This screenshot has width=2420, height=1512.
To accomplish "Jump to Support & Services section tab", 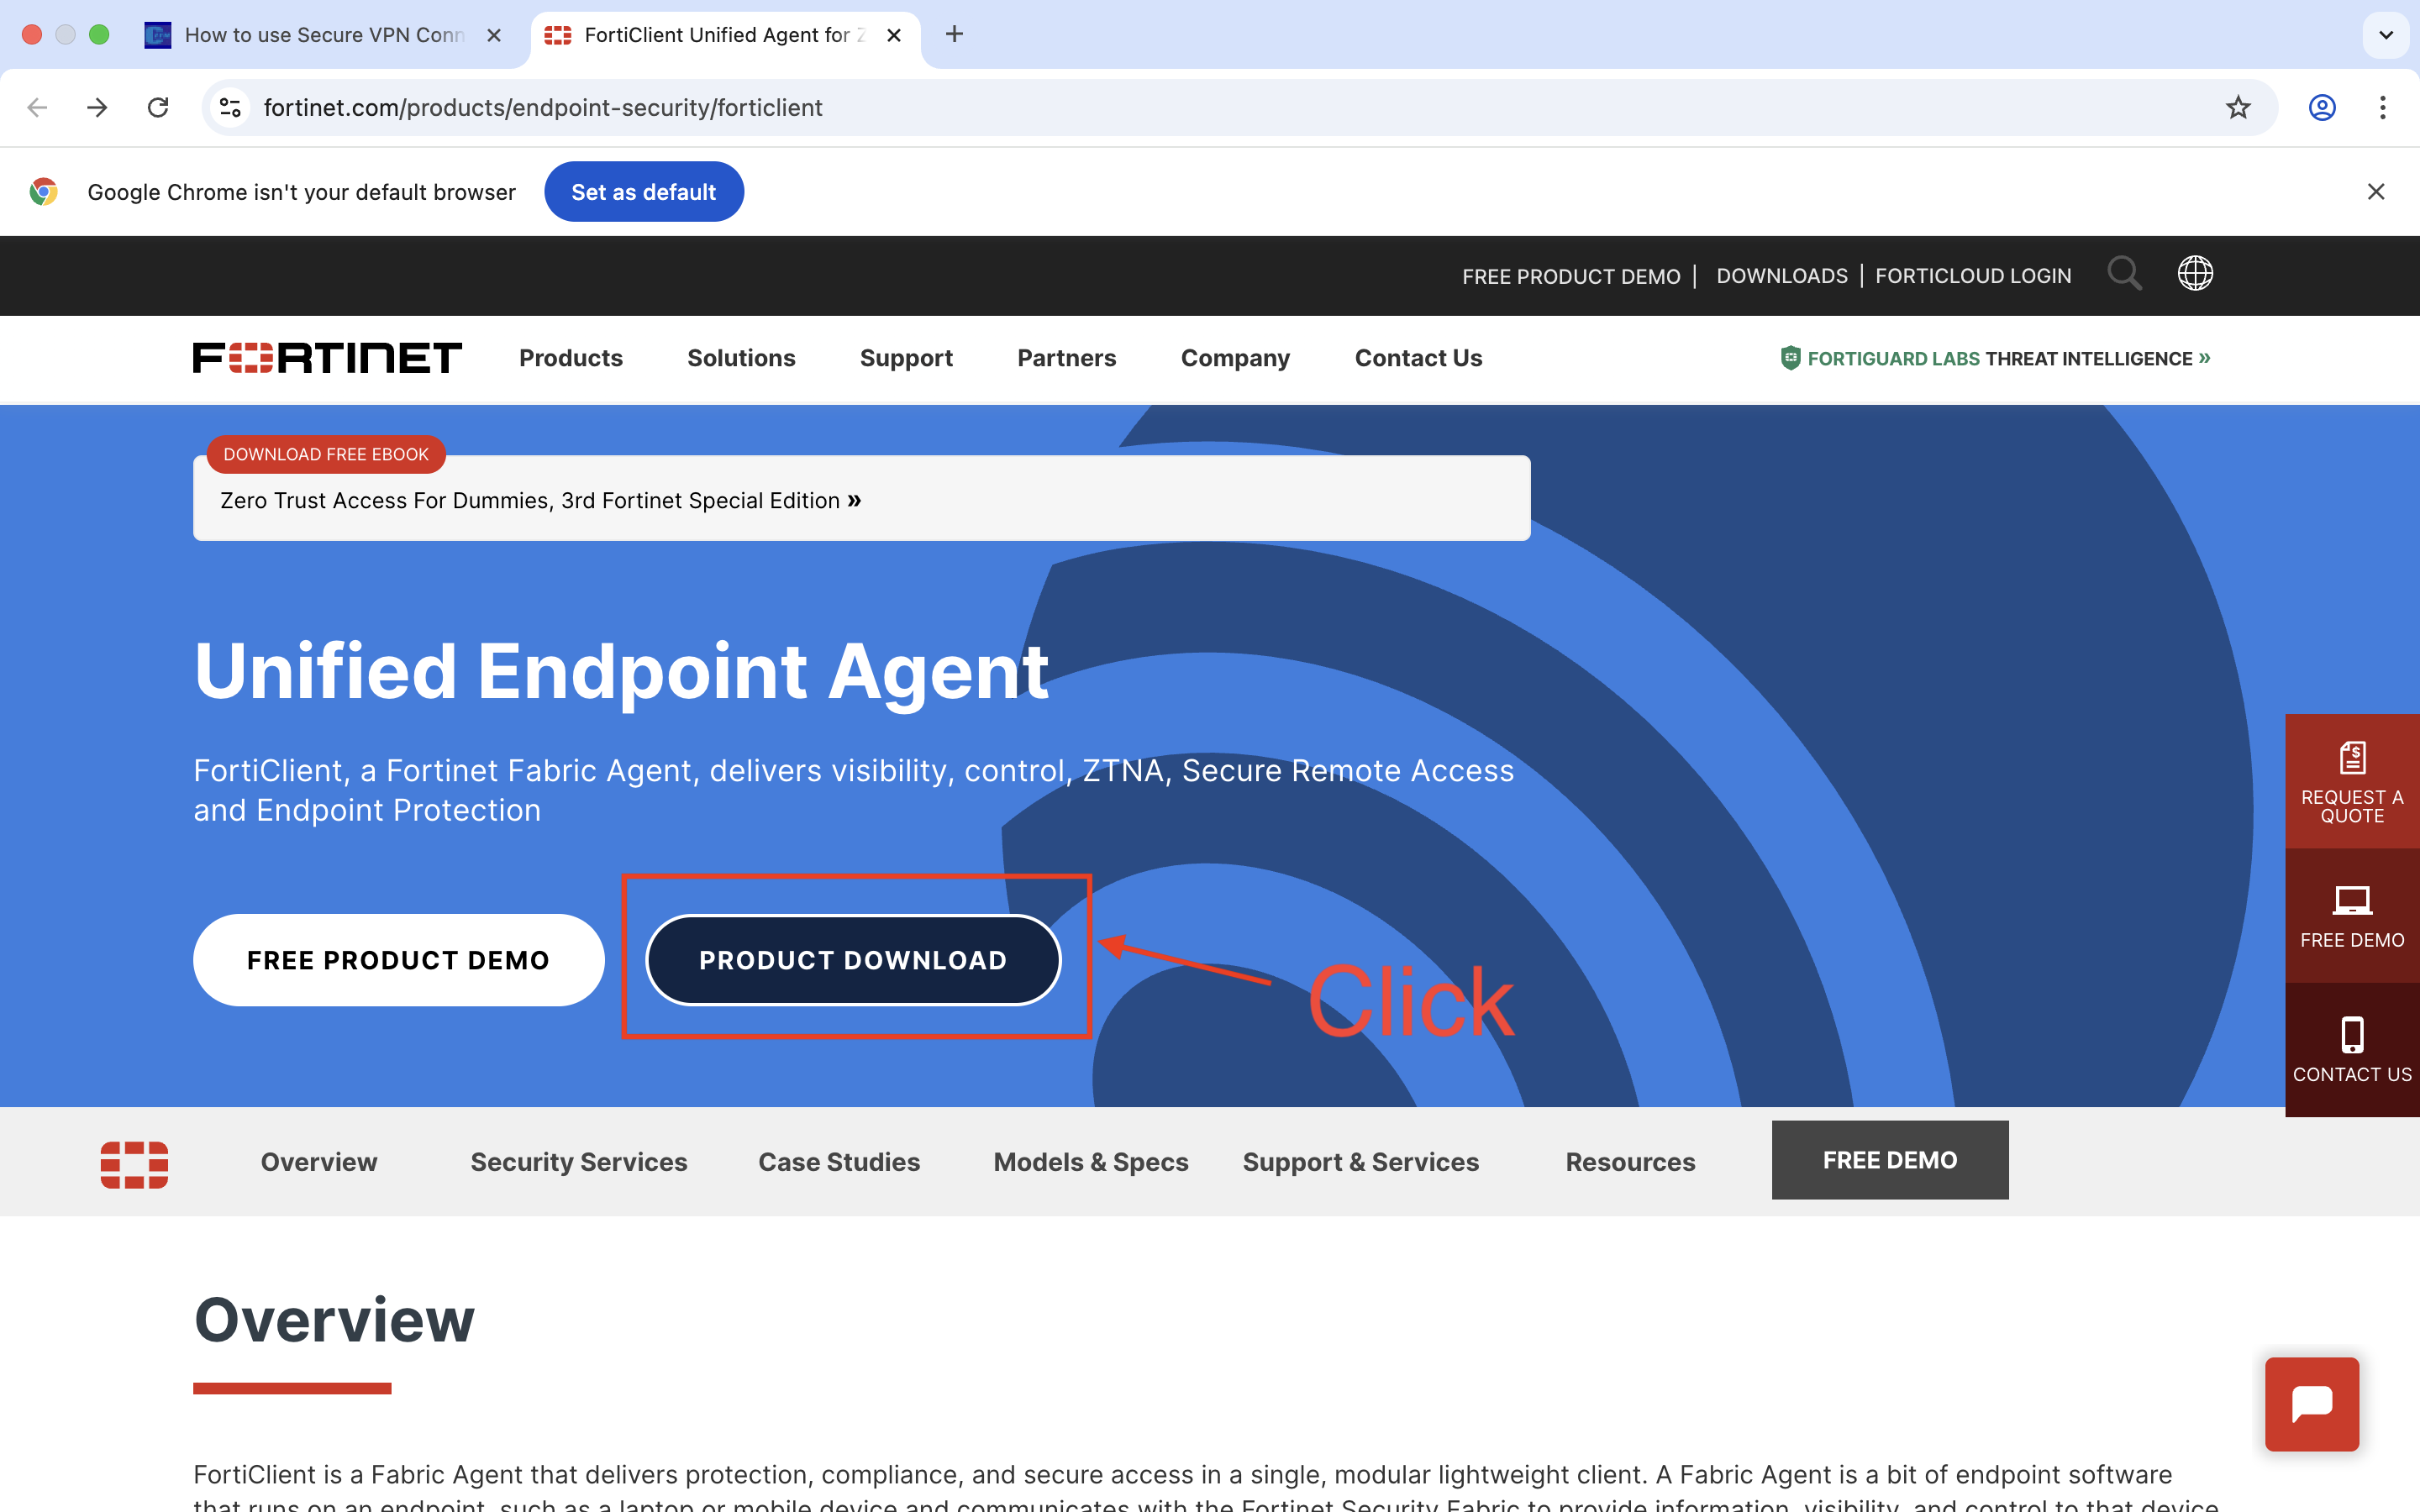I will 1361,1162.
